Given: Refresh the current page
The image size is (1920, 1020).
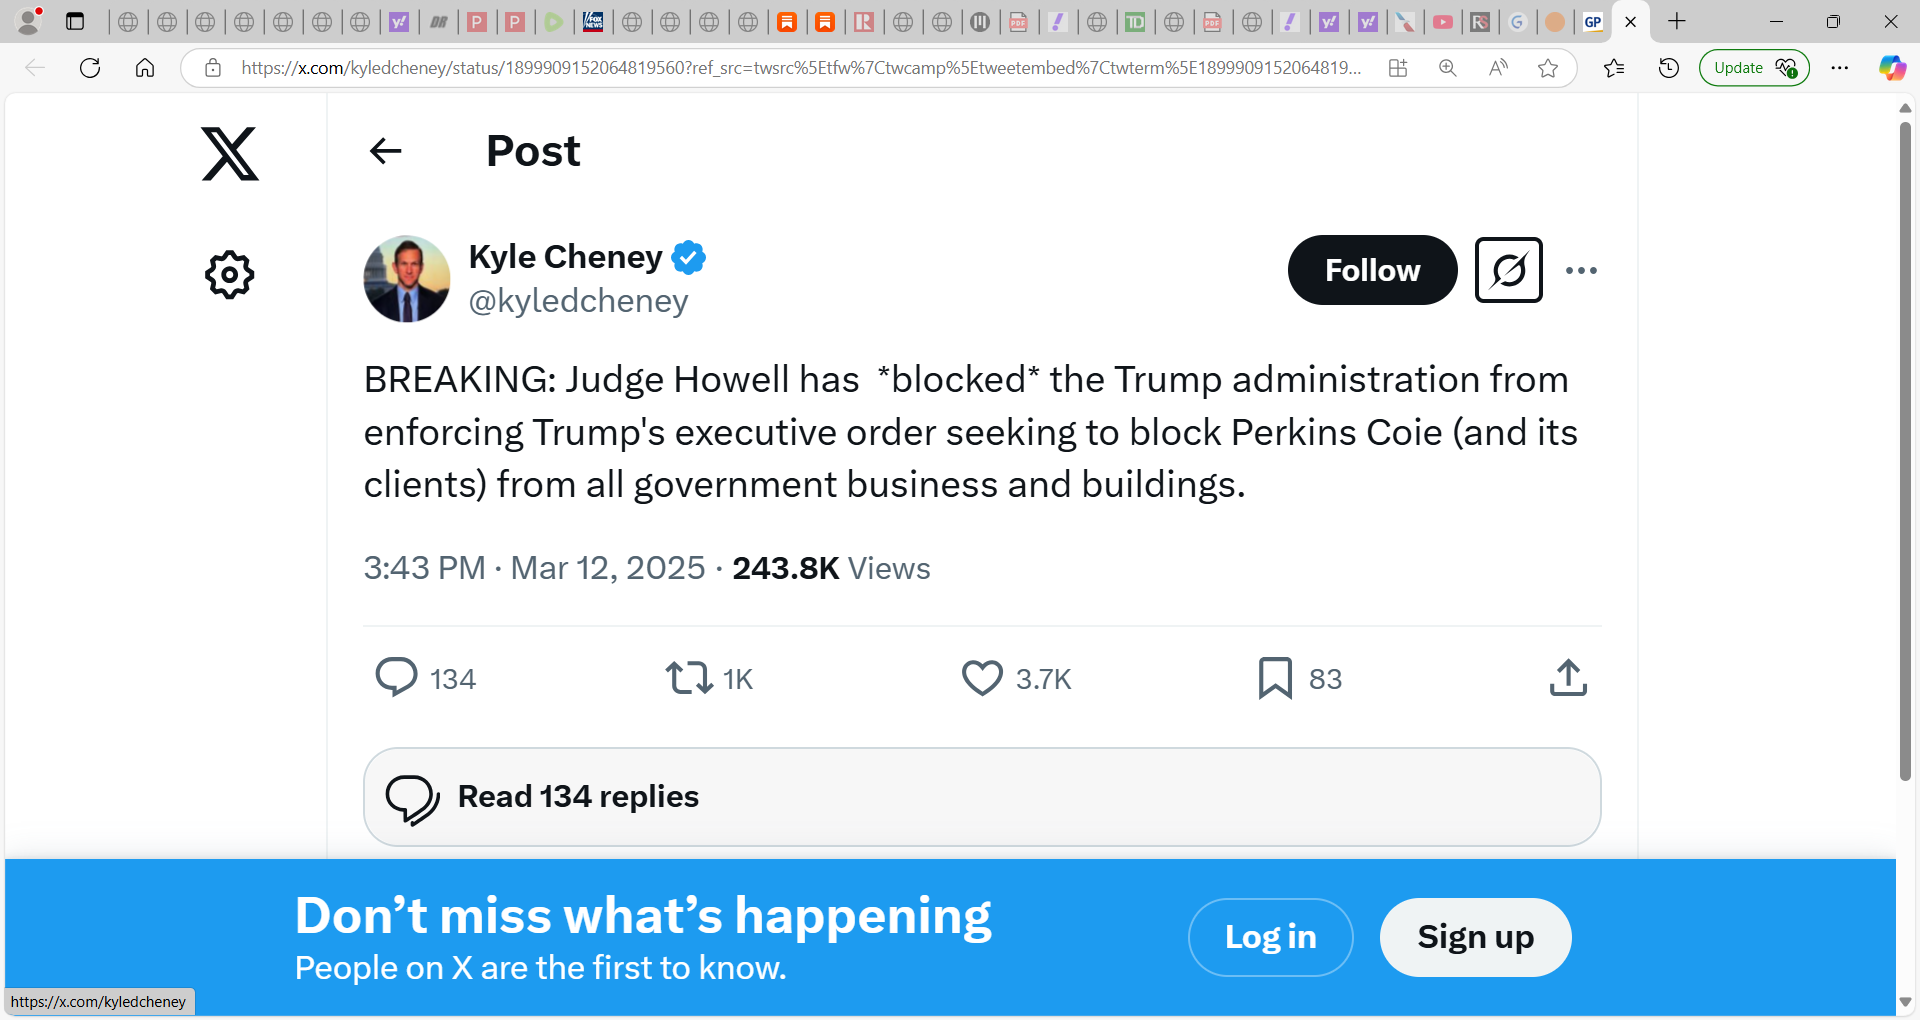Looking at the screenshot, I should (89, 67).
